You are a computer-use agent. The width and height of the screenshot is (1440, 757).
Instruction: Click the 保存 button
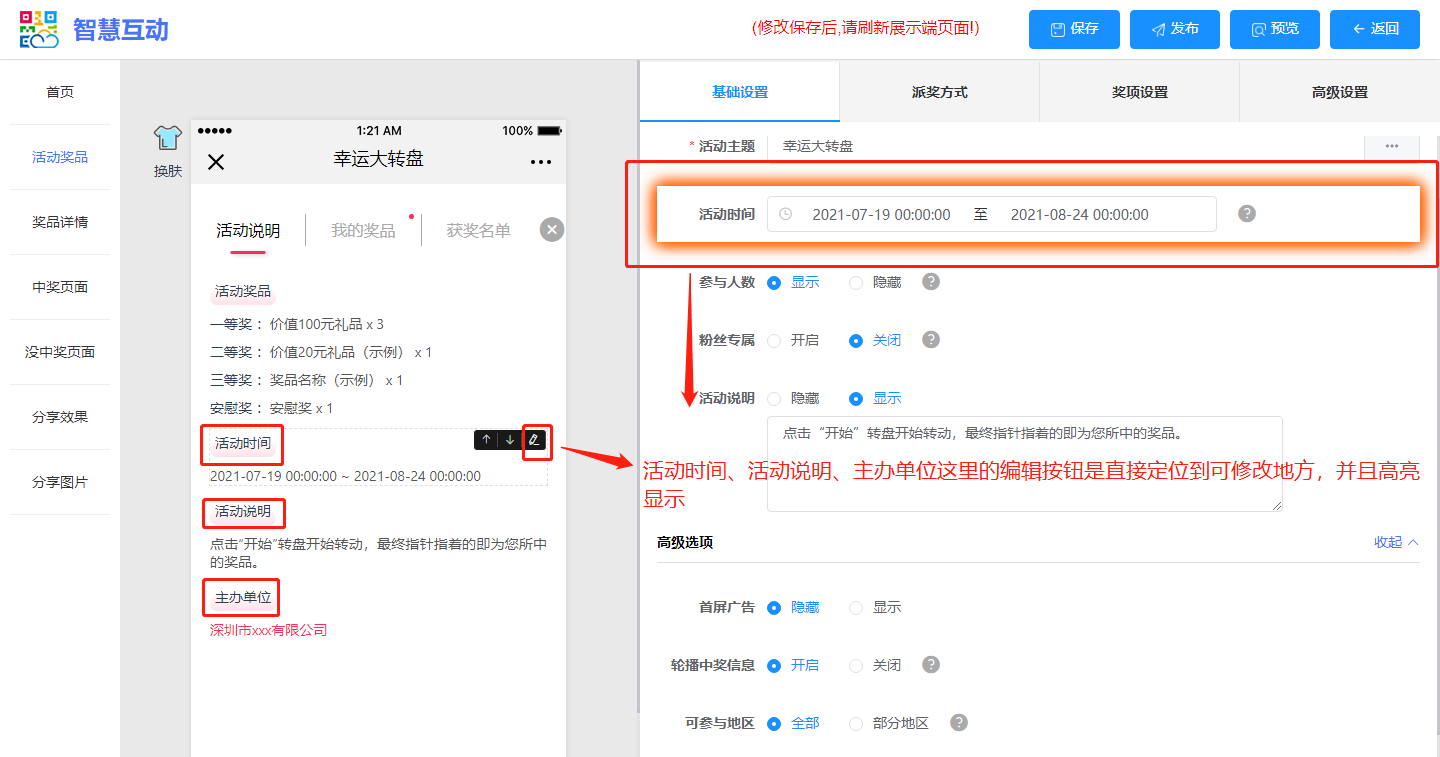click(1074, 29)
